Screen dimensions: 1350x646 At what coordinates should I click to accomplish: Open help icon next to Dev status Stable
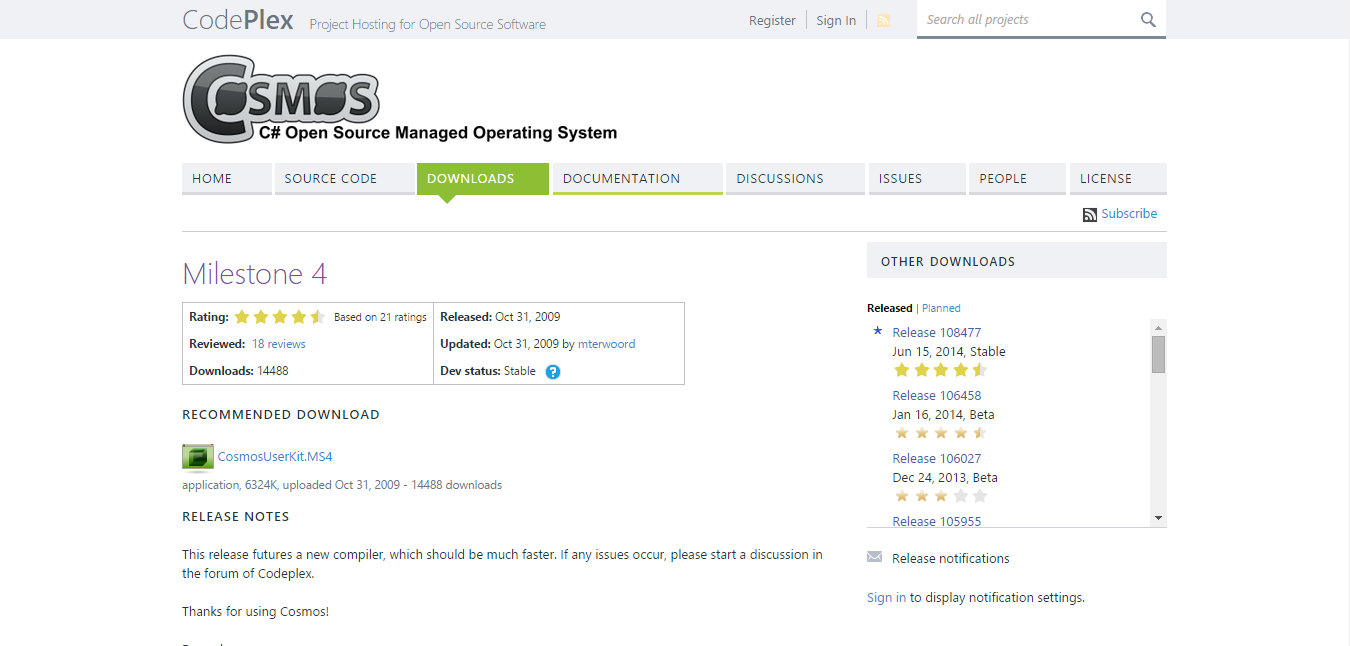553,371
